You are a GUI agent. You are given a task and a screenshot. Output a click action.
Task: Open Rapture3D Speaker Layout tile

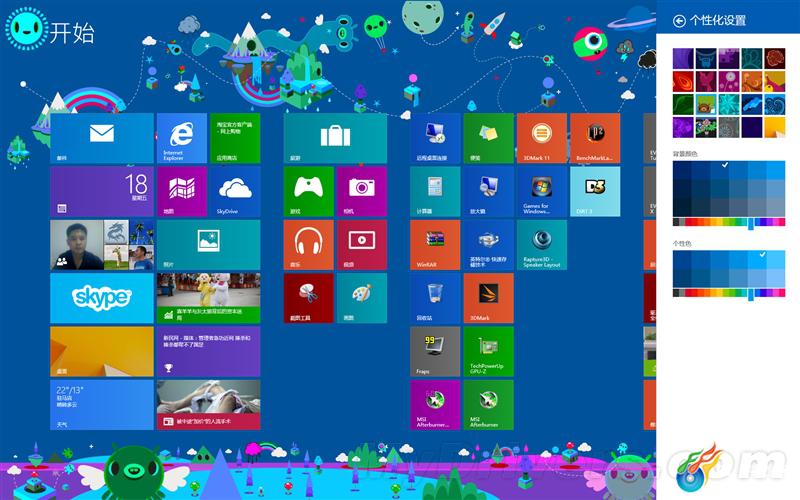[x=542, y=245]
